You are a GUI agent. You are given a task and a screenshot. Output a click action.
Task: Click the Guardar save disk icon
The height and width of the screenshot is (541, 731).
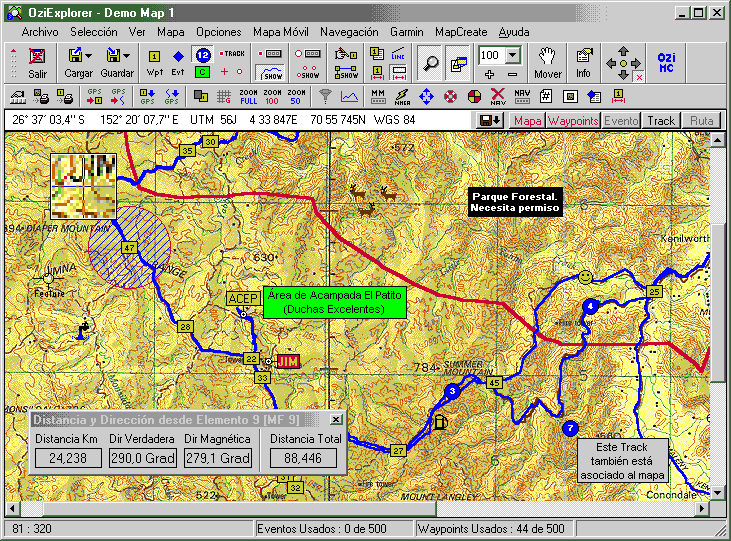tap(113, 55)
